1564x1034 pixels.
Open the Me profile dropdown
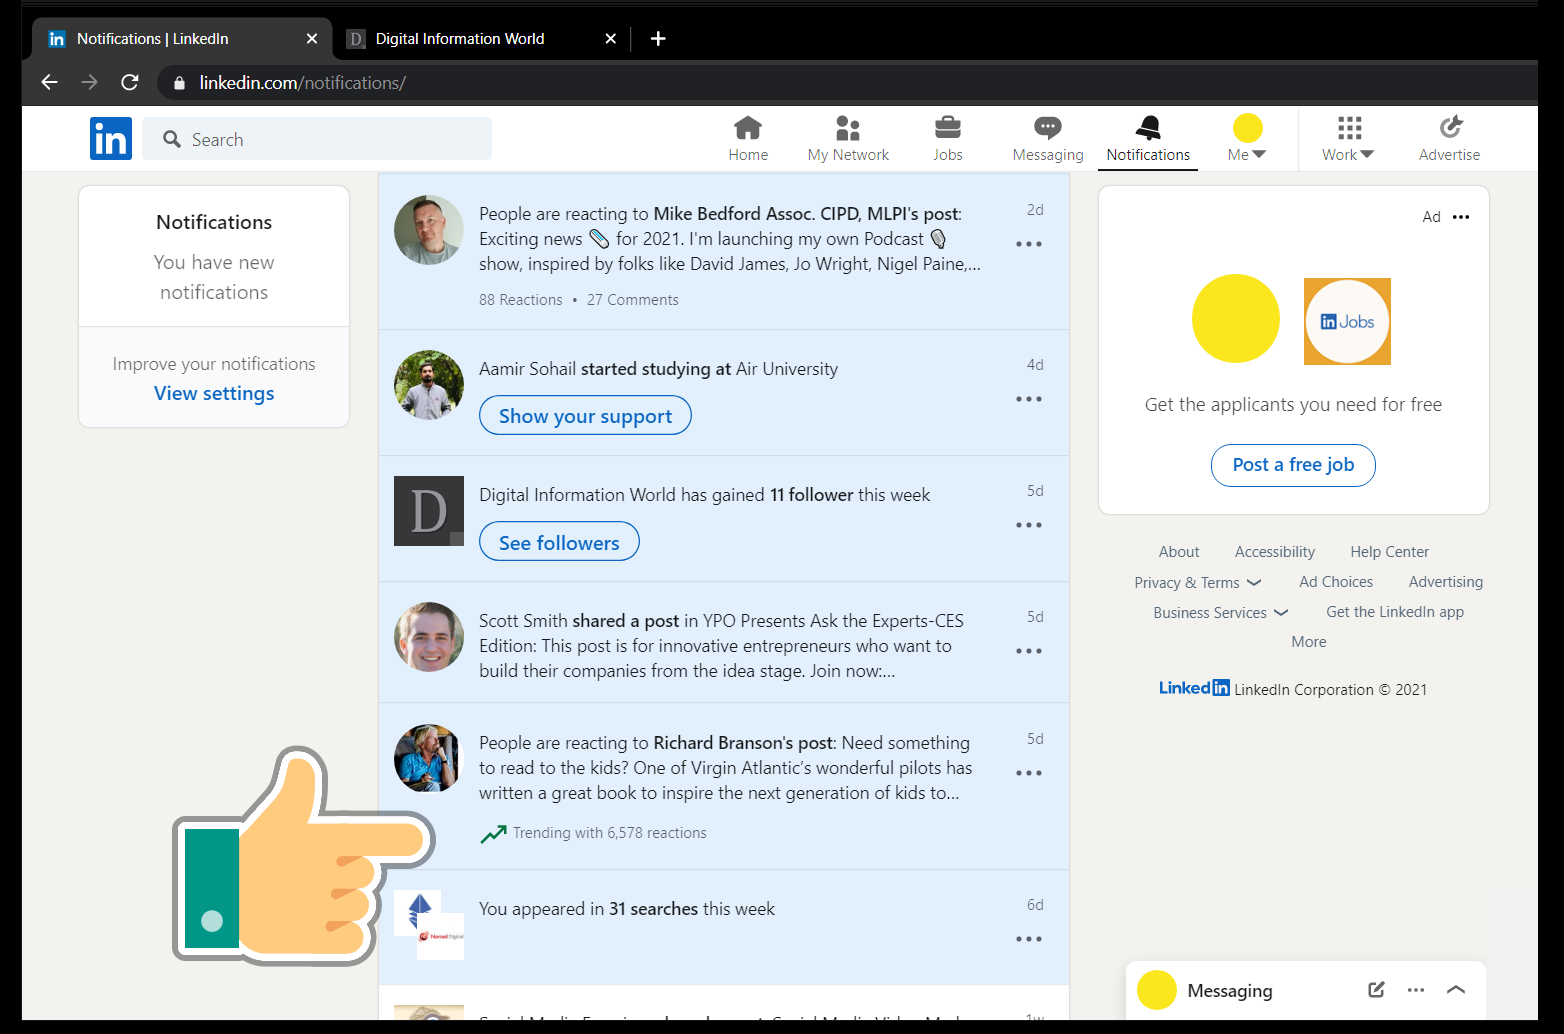(x=1247, y=138)
